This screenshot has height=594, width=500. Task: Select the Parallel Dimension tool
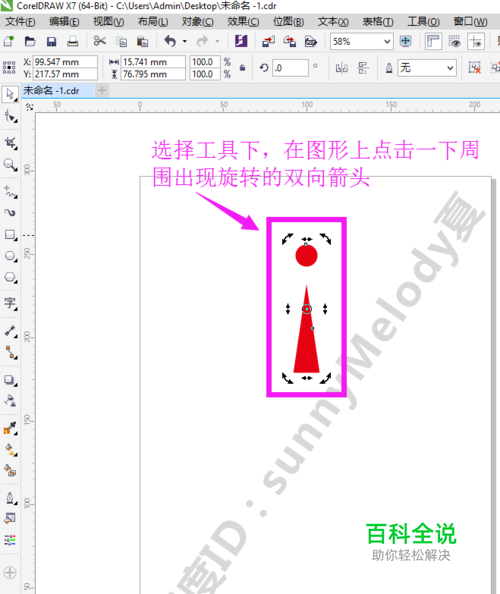(10, 331)
